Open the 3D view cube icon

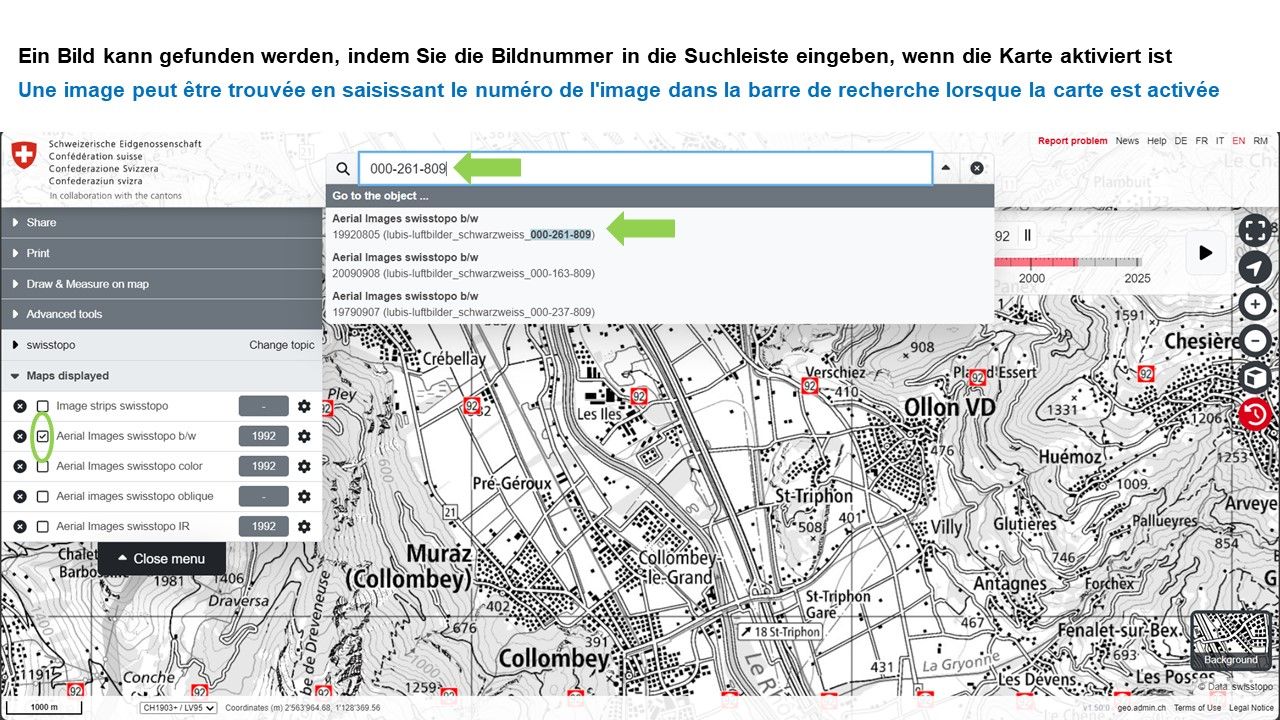tap(1254, 378)
